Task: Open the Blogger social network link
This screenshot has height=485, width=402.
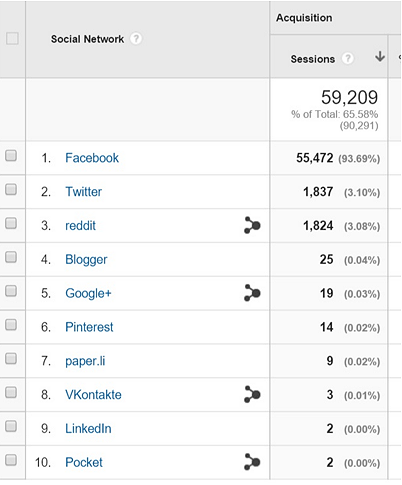Action: [x=86, y=260]
